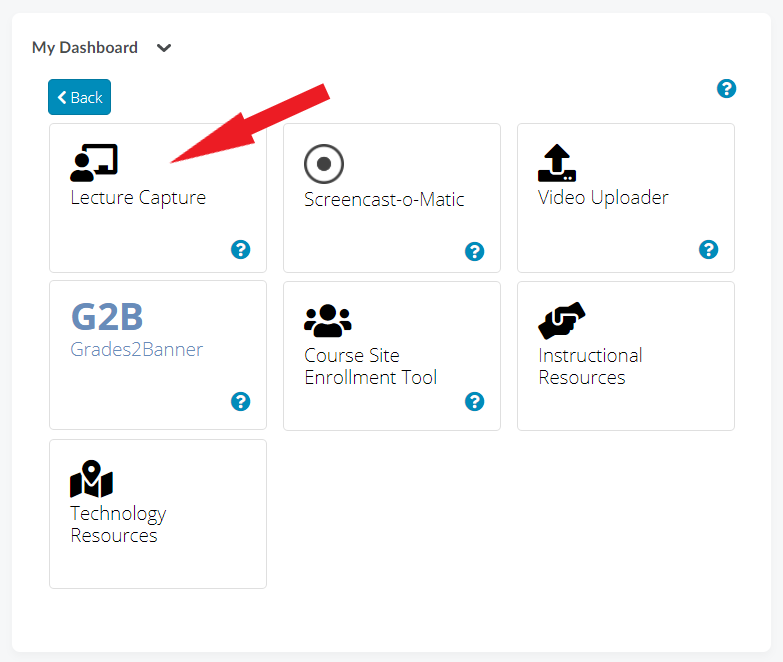The image size is (783, 662).
Task: Click the Course Site Enrollment people icon
Action: click(x=328, y=321)
